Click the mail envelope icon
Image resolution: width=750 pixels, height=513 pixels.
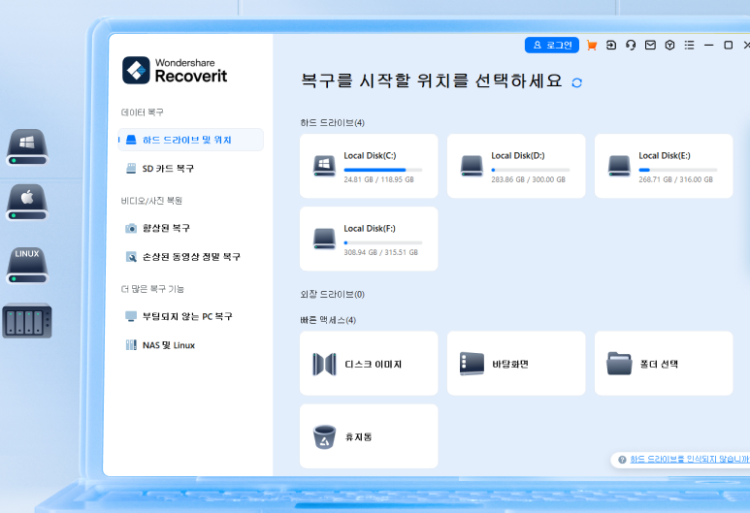(x=650, y=45)
